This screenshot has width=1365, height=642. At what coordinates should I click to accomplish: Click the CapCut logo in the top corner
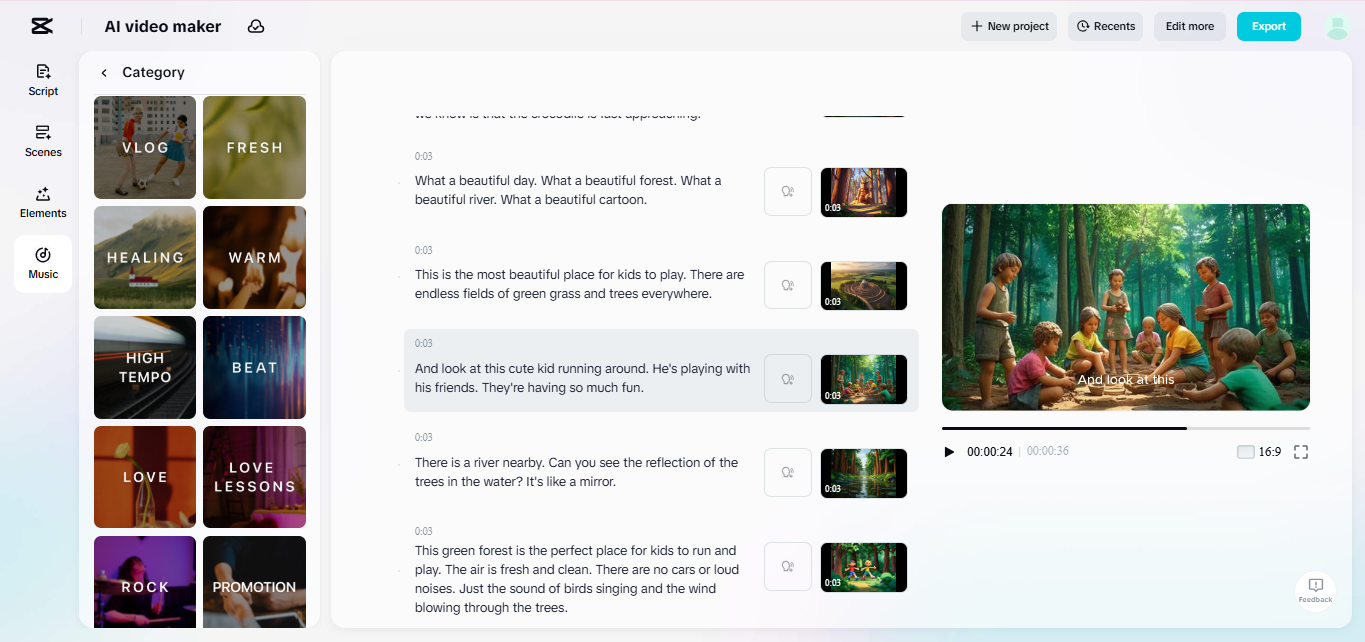click(x=41, y=25)
